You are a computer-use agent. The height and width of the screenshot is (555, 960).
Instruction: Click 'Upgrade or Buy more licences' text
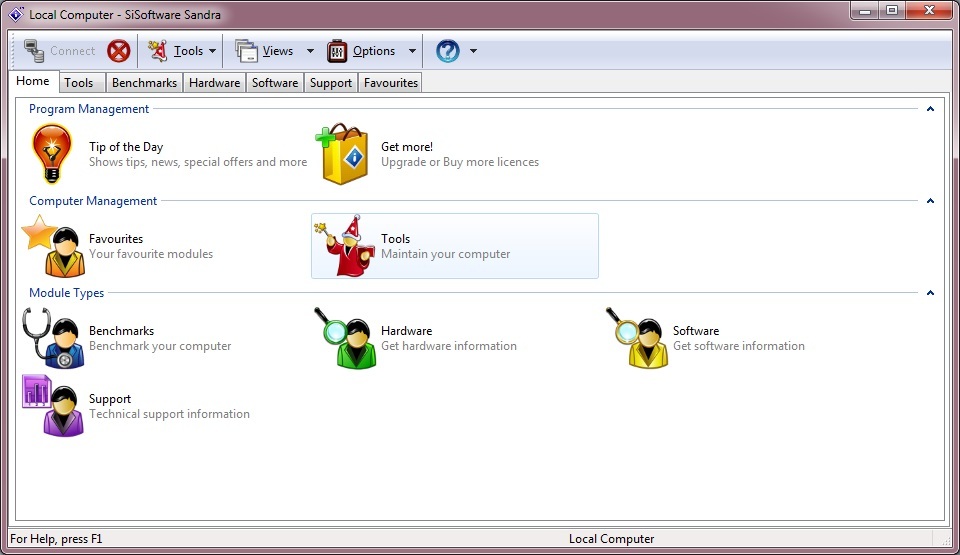[460, 162]
